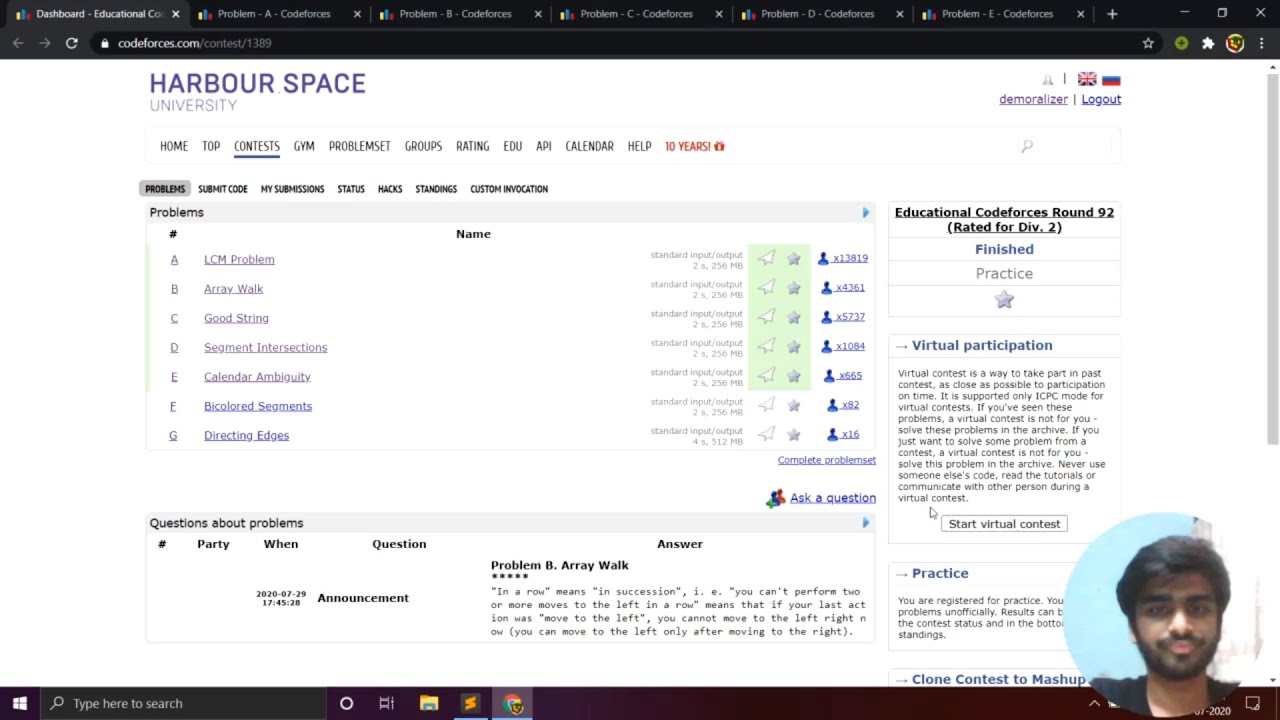Open Windows Start menu
This screenshot has height=720, width=1280.
click(x=20, y=703)
